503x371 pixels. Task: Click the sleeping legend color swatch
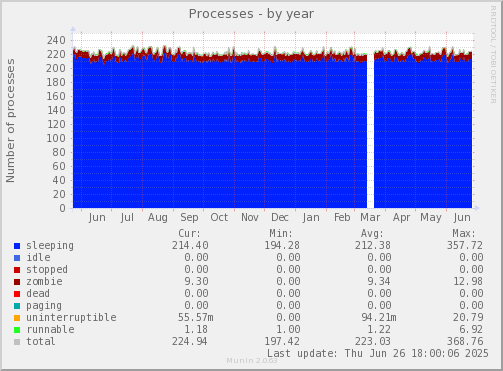click(17, 246)
